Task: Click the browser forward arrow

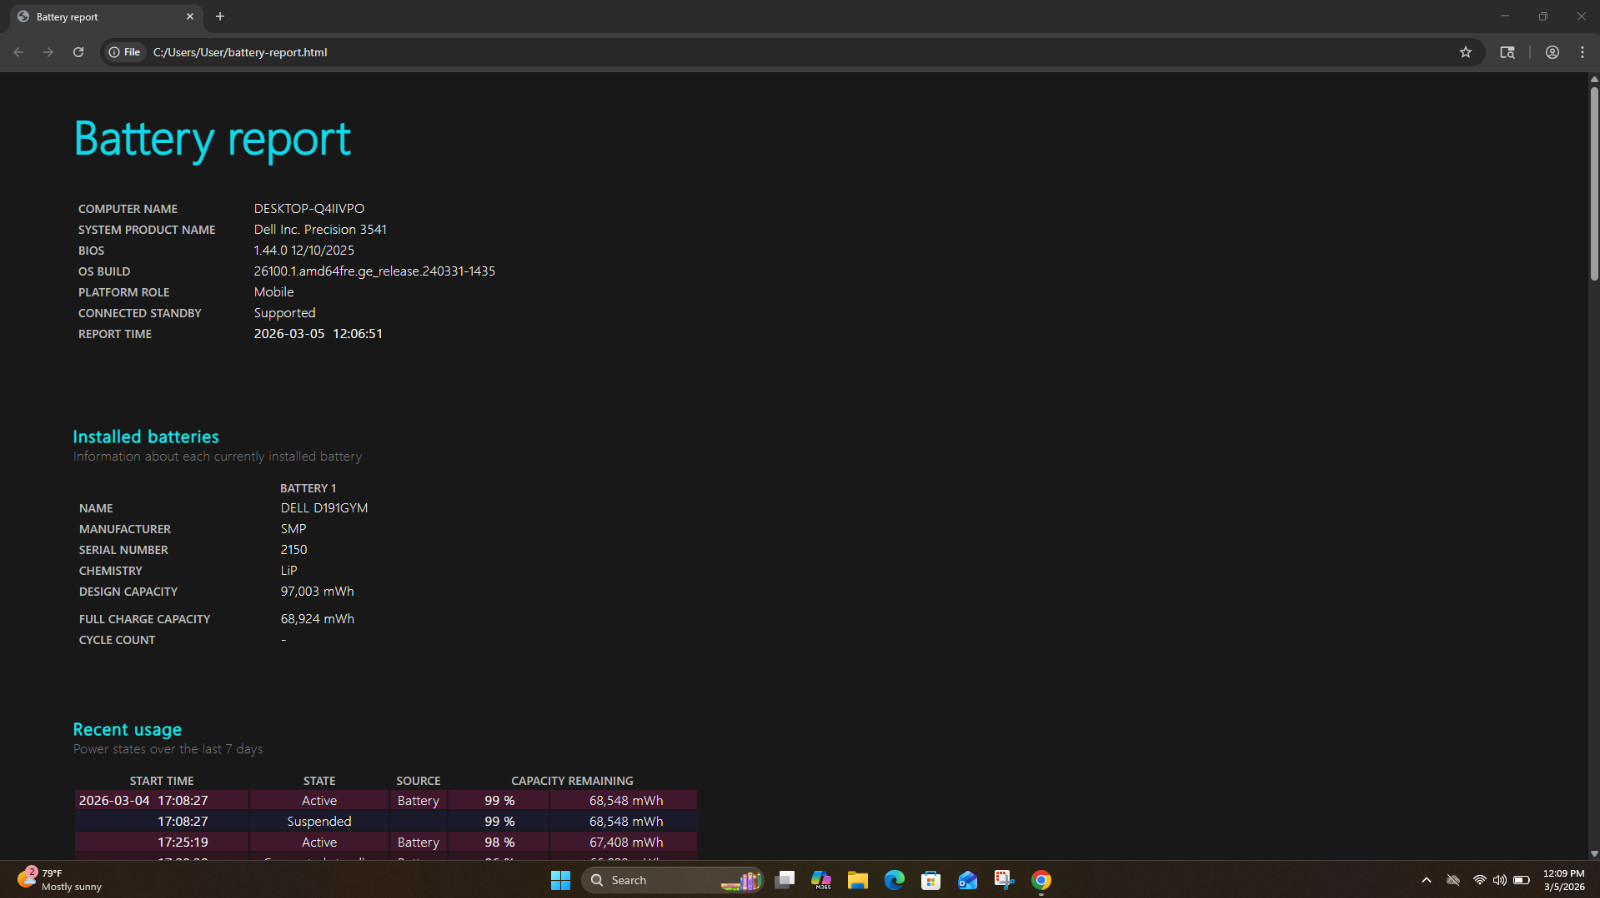Action: point(48,52)
